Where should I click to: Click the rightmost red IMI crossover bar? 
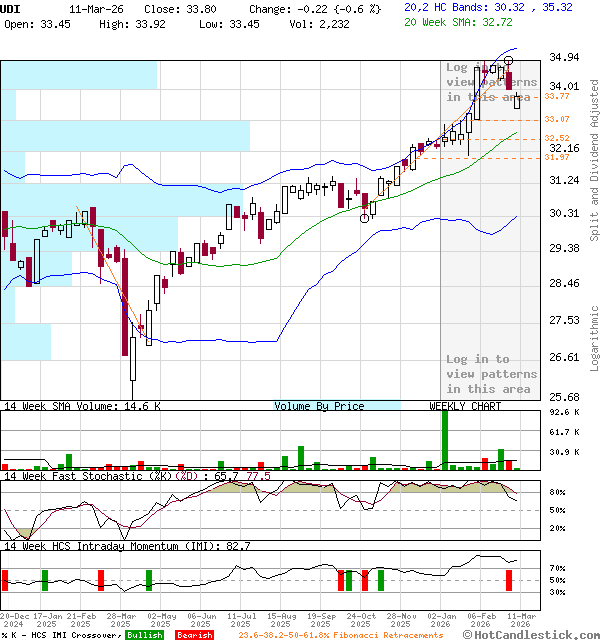[x=509, y=580]
